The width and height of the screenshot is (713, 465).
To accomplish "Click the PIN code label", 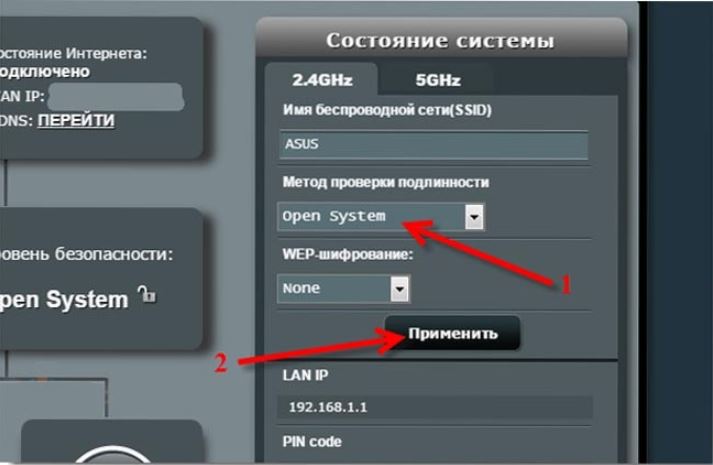I will (x=312, y=441).
